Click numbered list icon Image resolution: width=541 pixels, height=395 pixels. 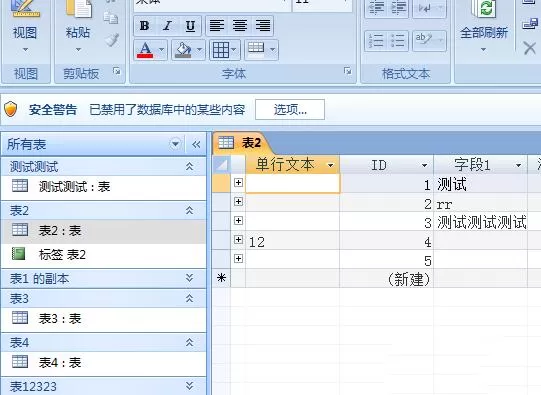click(376, 41)
